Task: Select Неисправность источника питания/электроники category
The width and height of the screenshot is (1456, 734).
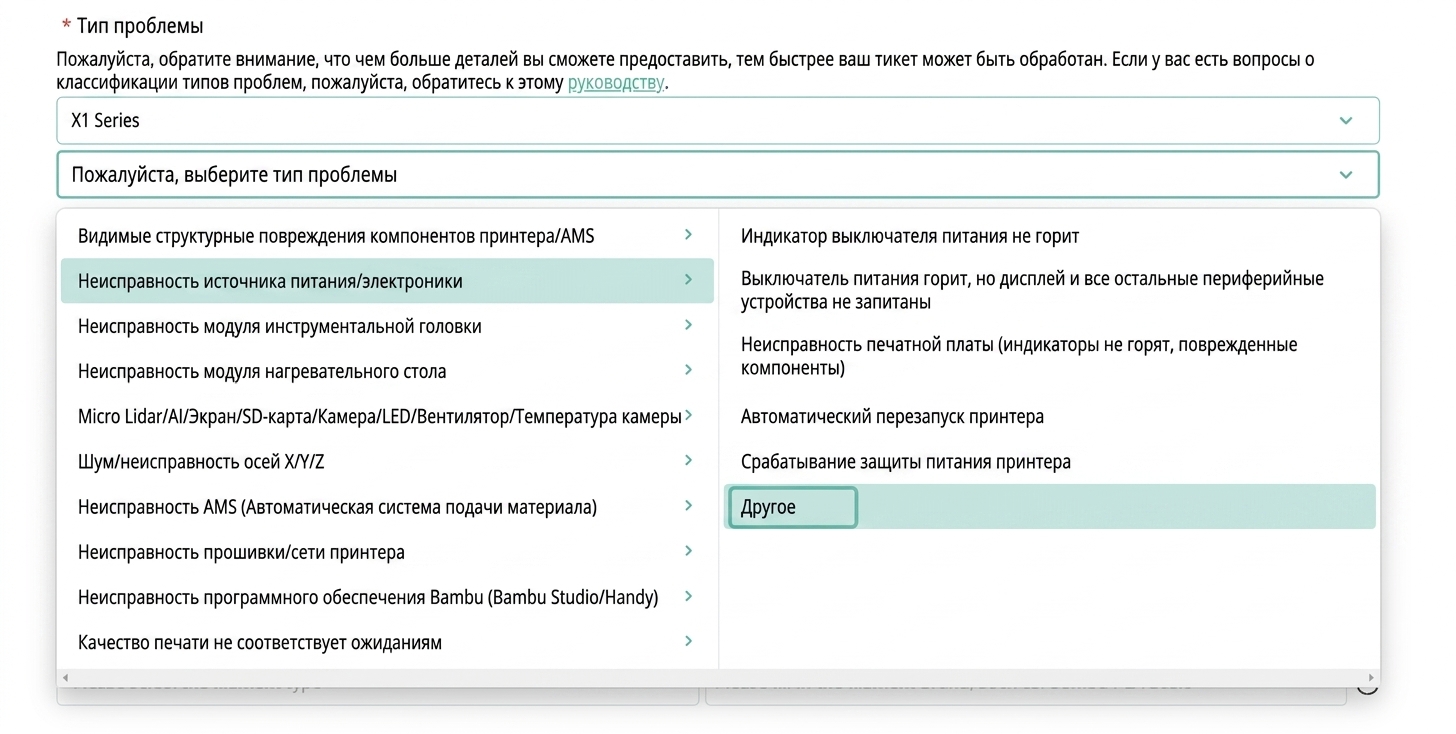Action: tap(387, 281)
